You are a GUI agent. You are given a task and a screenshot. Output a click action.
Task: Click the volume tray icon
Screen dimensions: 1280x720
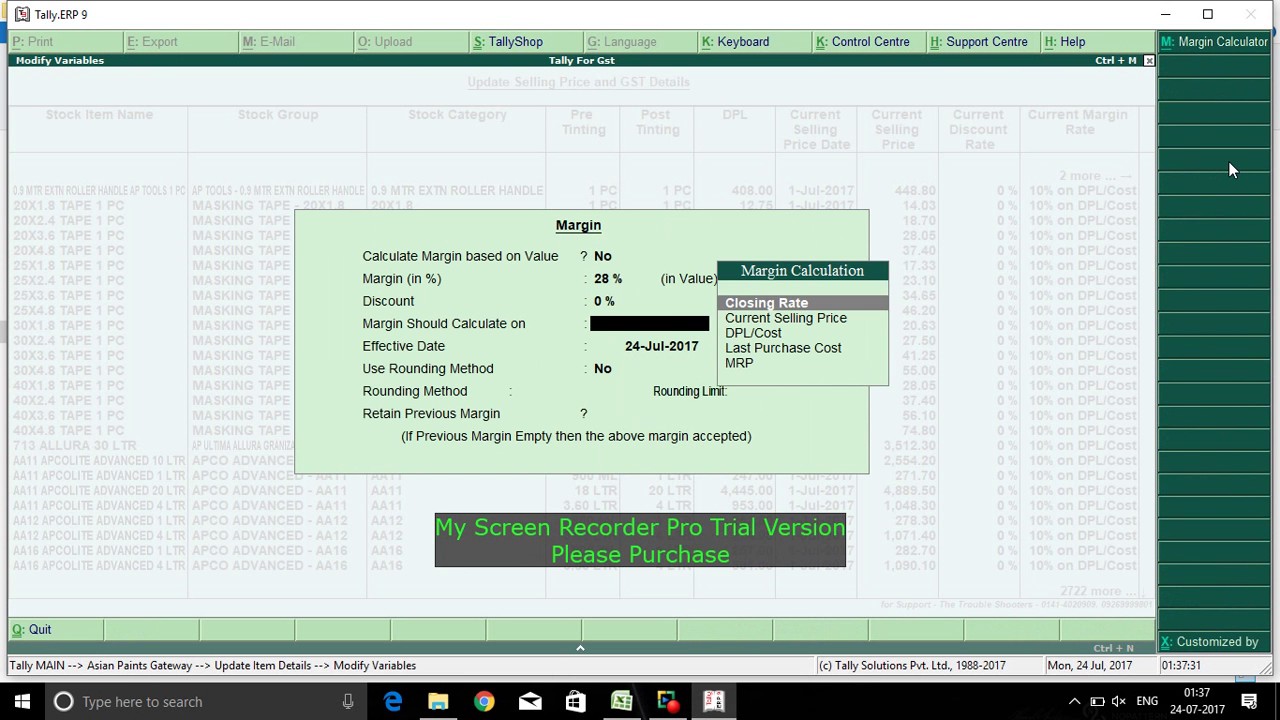tap(1119, 702)
